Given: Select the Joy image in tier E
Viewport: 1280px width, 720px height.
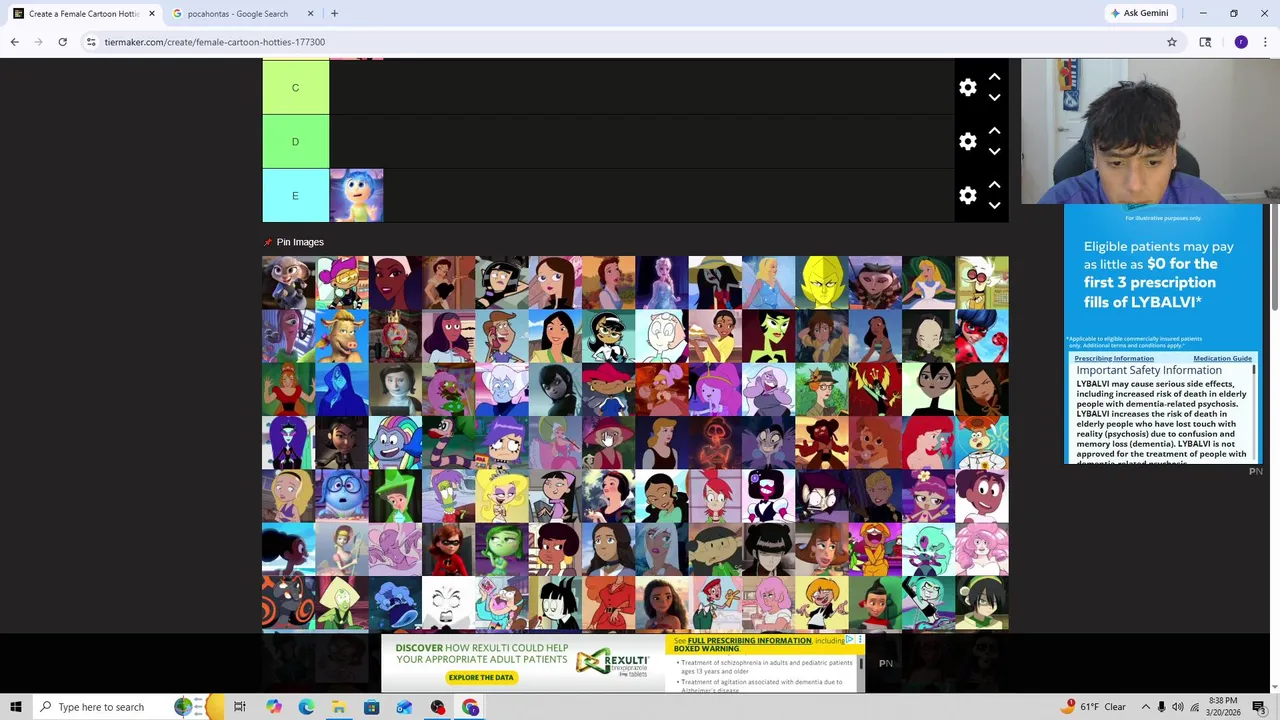Looking at the screenshot, I should (356, 195).
